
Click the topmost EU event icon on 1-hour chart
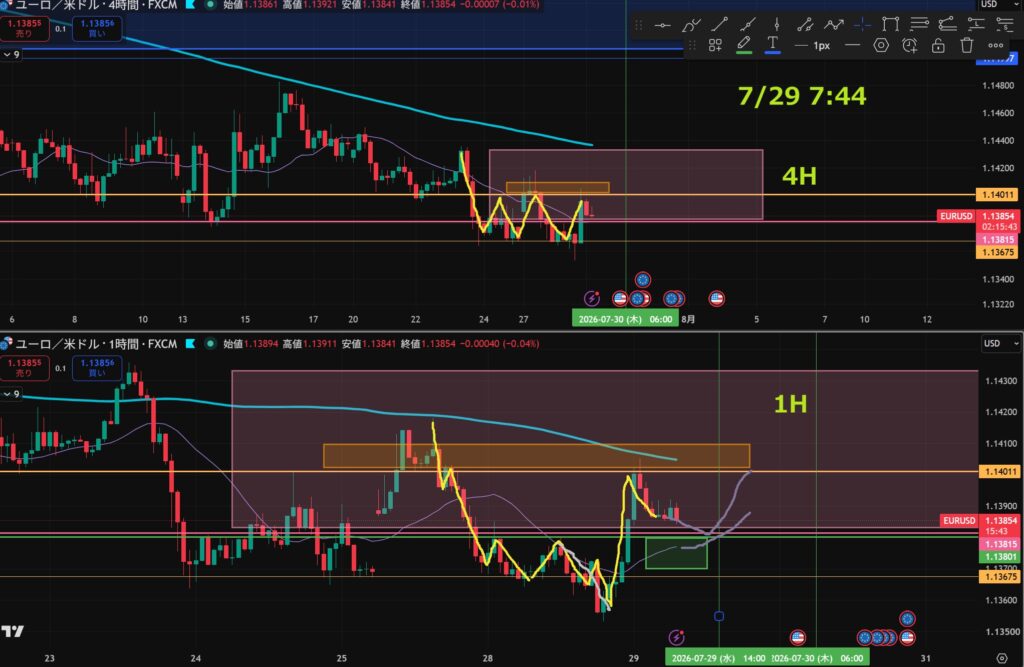[x=907, y=619]
